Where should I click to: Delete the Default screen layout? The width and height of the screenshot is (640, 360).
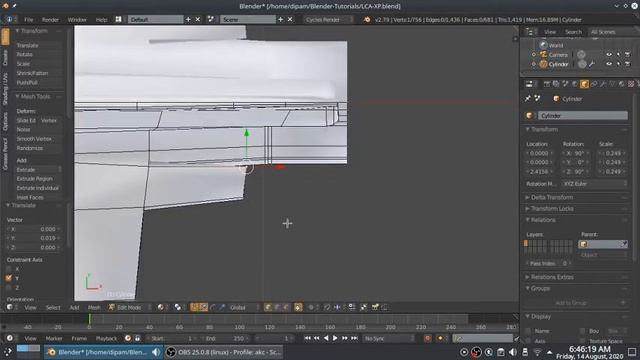pos(198,19)
